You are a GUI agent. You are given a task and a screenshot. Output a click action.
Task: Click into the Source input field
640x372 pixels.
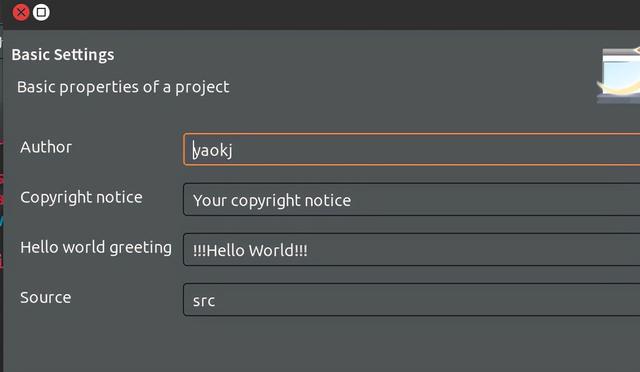(x=411, y=300)
